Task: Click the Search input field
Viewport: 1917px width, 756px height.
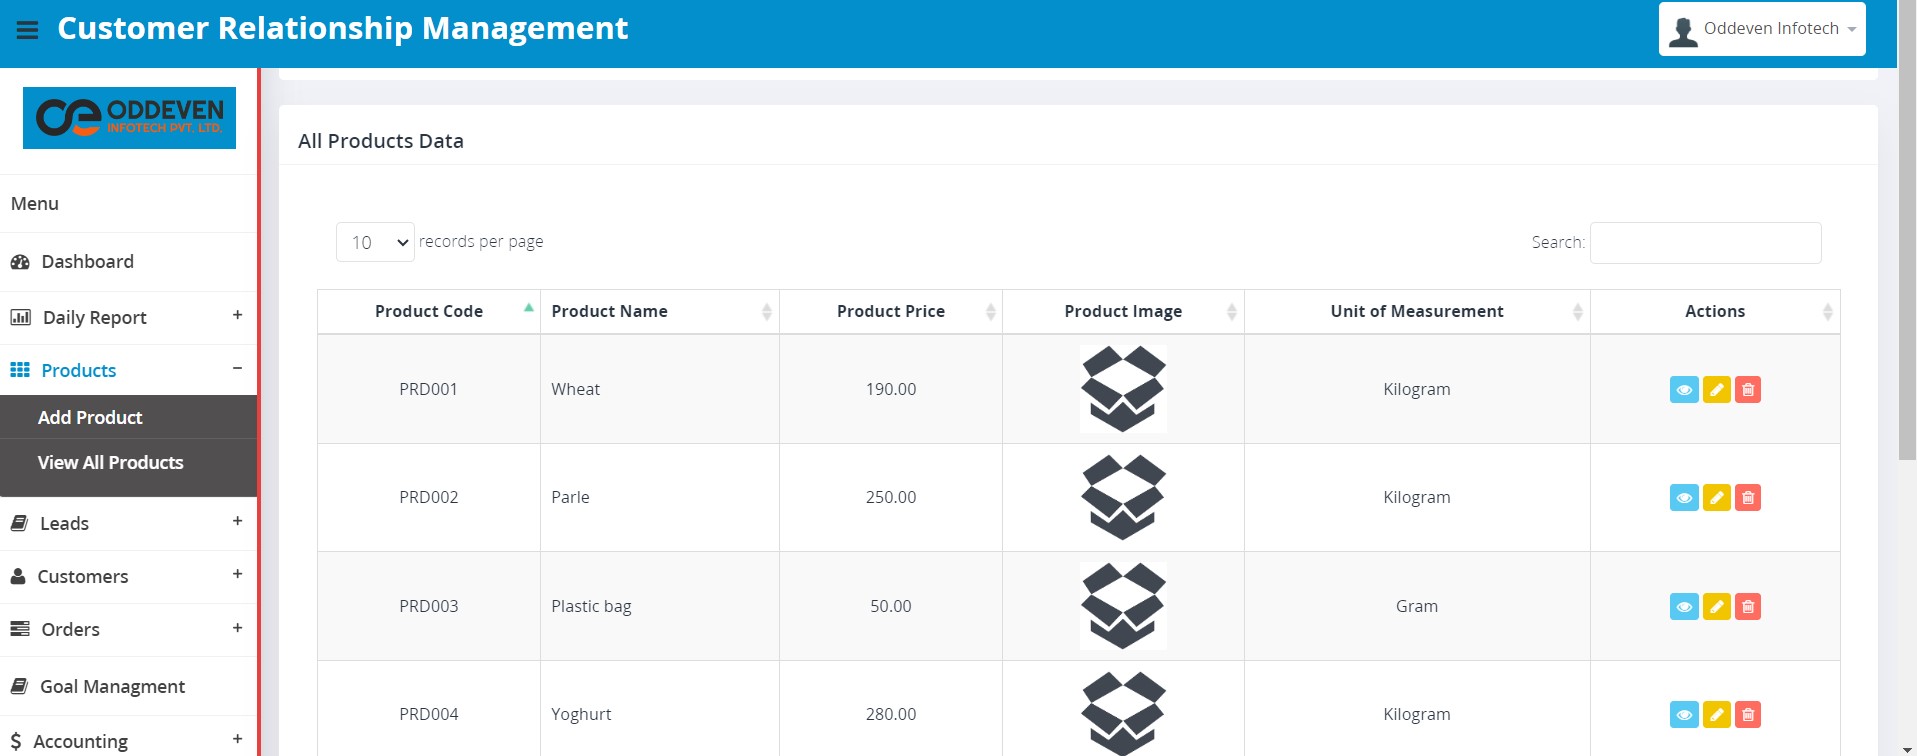Action: coord(1705,243)
